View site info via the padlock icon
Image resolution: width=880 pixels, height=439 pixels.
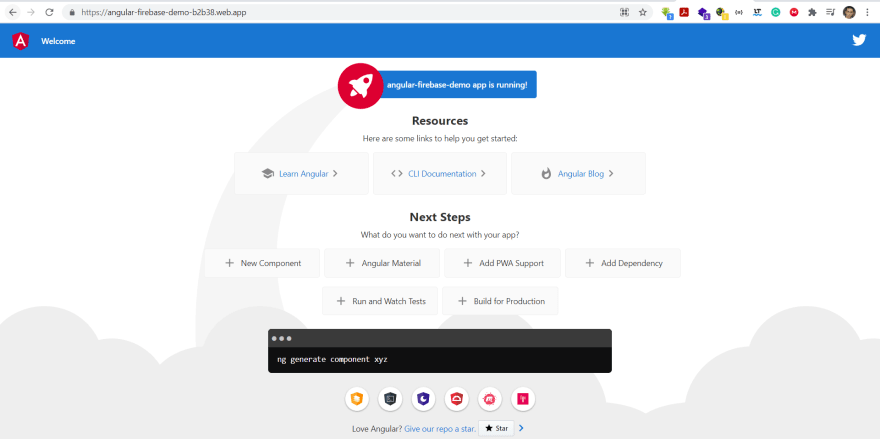coord(72,12)
